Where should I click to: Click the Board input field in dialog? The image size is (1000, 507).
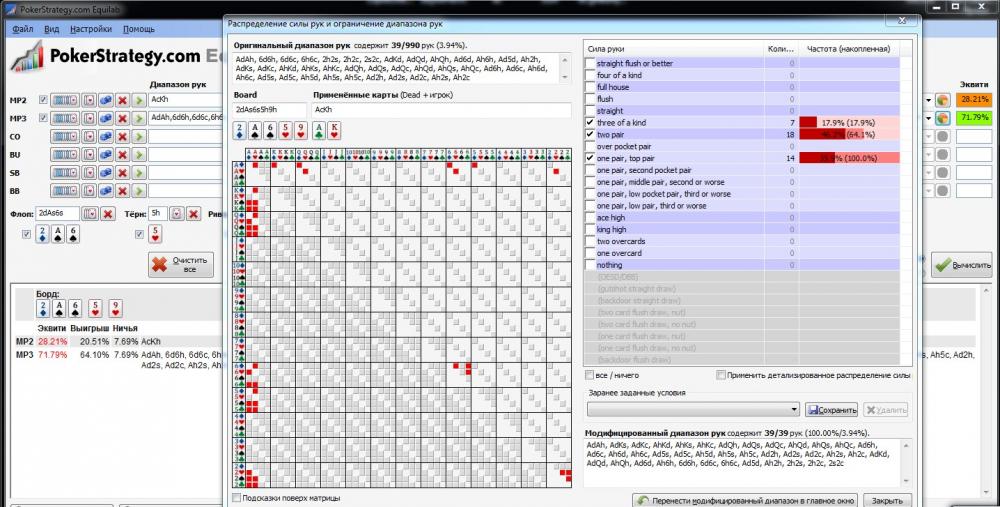[270, 110]
